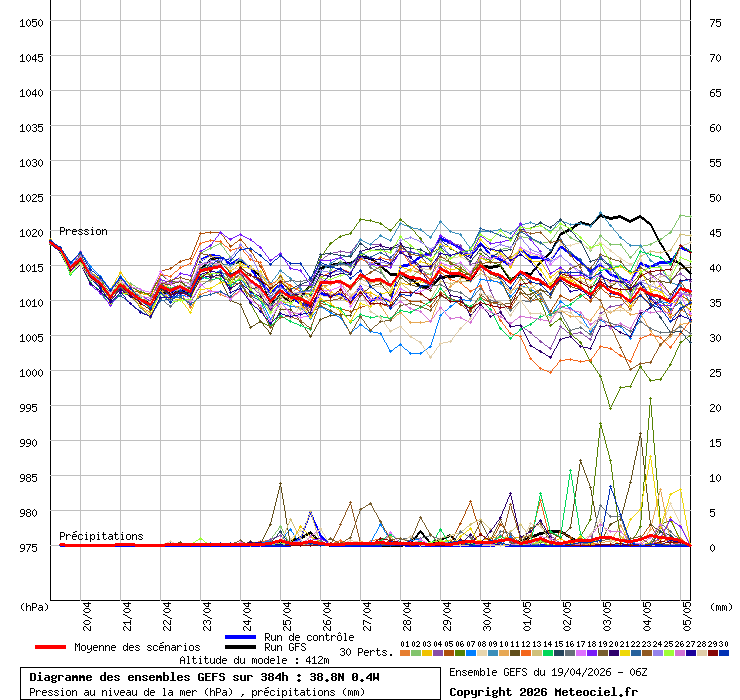The width and height of the screenshot is (740, 700).
Task: Select perturbation 30 blue color swatch
Action: (x=723, y=653)
